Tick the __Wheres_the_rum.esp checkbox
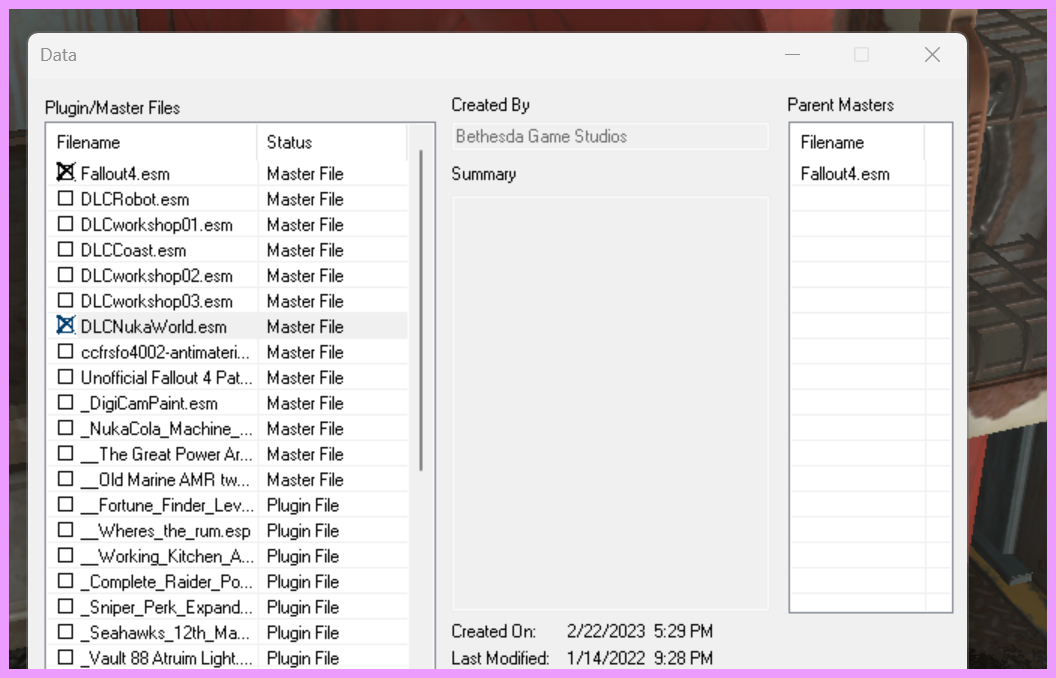Screen dimensions: 1056x678 (65, 530)
